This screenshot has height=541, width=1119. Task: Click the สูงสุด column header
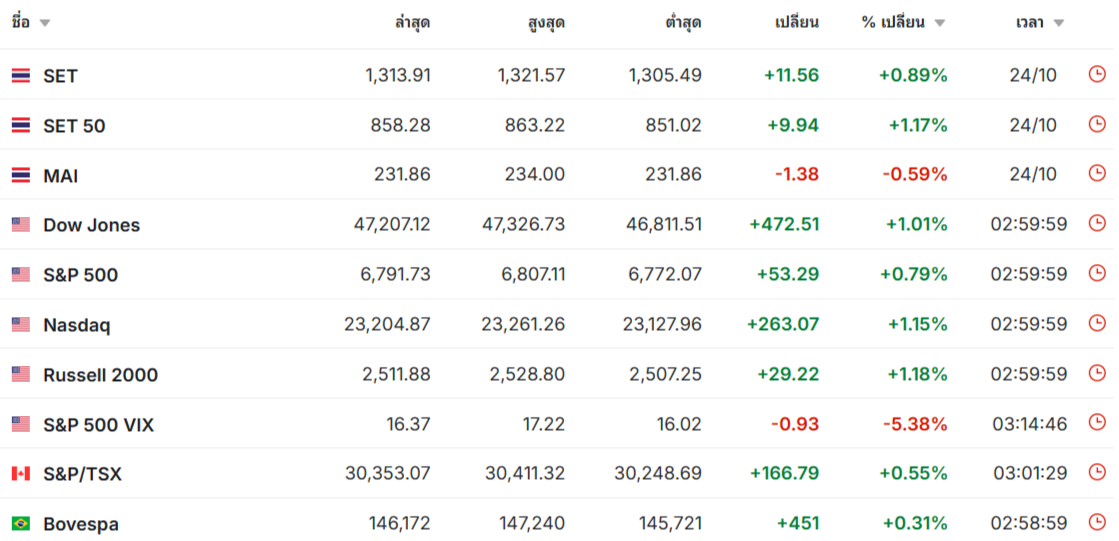pos(546,23)
